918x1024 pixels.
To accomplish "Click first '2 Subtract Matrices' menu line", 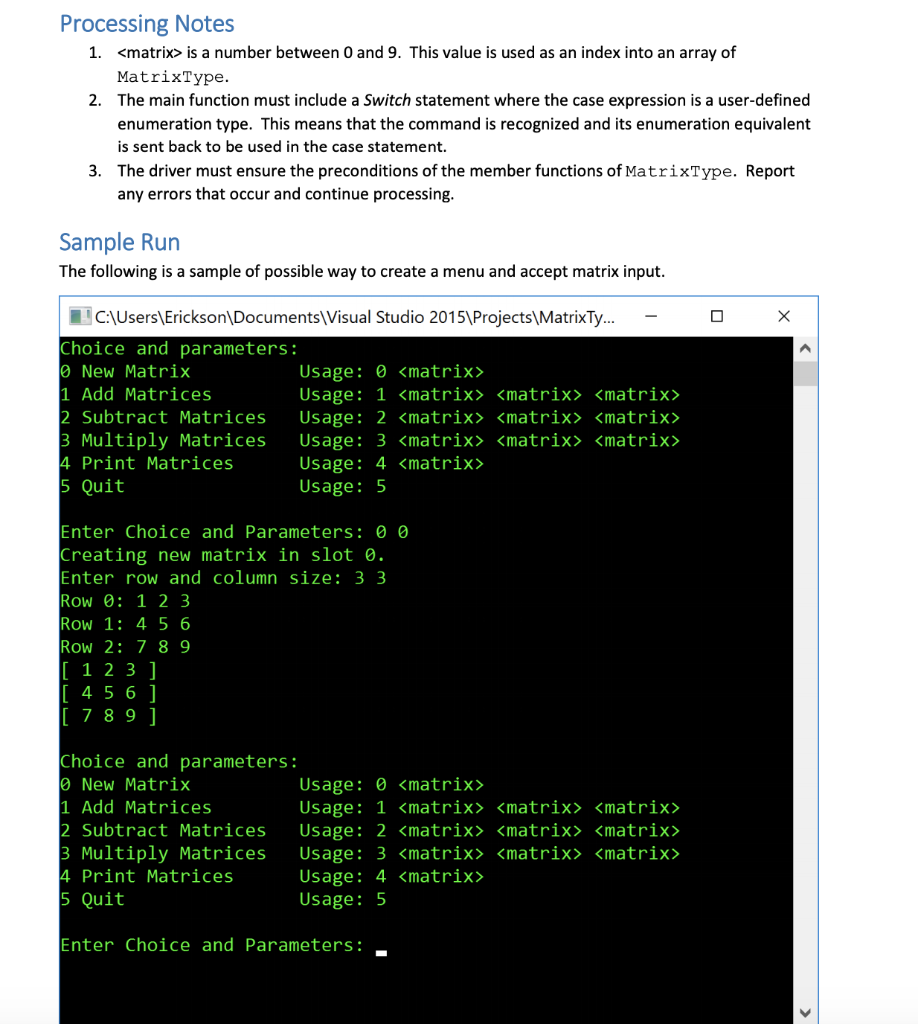I will 370,417.
